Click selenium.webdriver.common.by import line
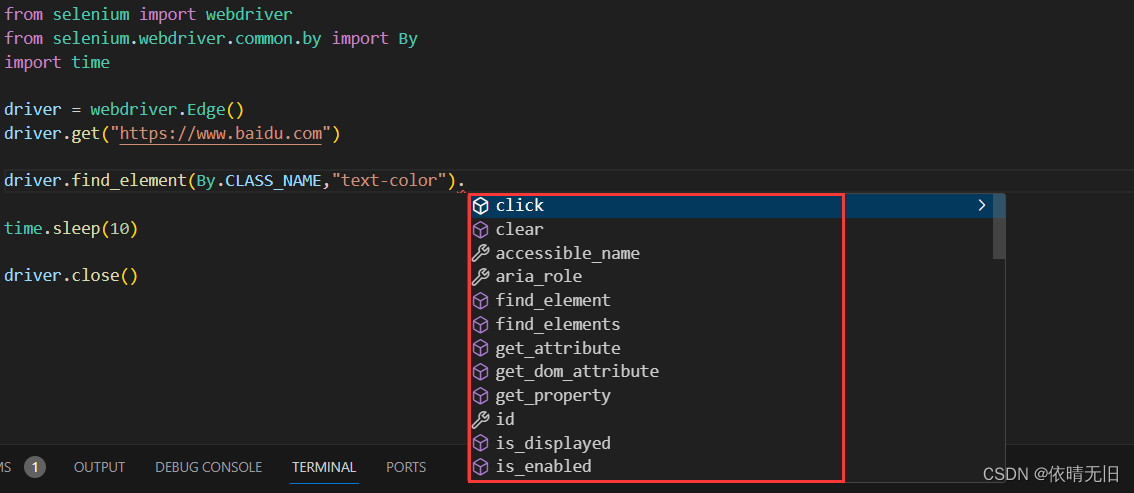1134x493 pixels. point(210,38)
